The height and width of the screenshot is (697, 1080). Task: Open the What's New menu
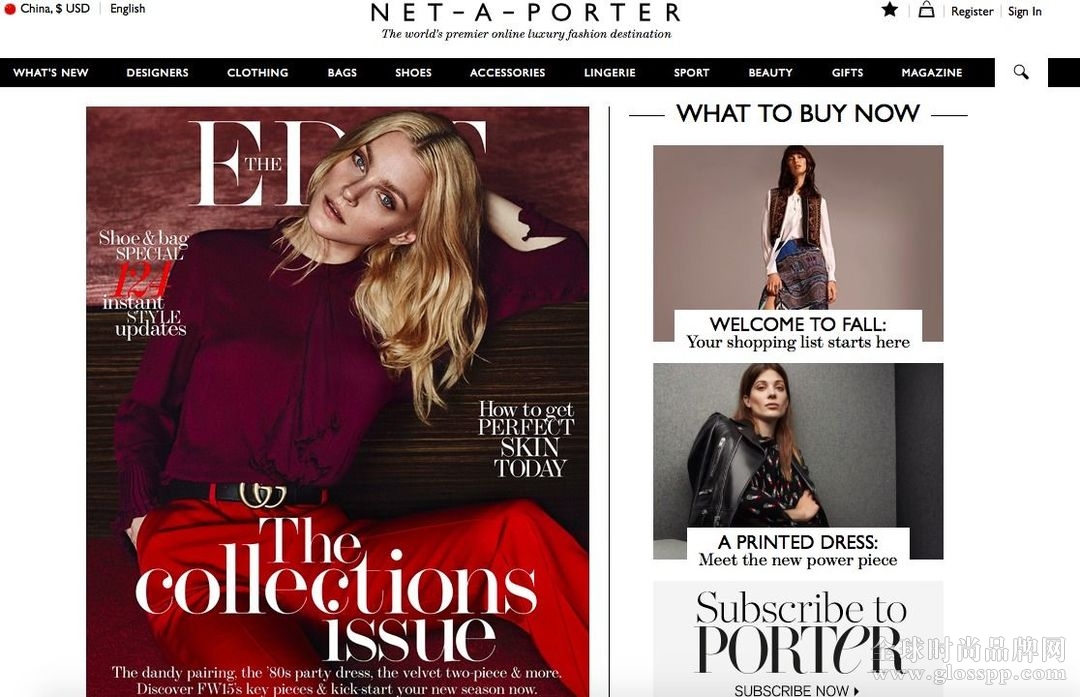tap(51, 72)
